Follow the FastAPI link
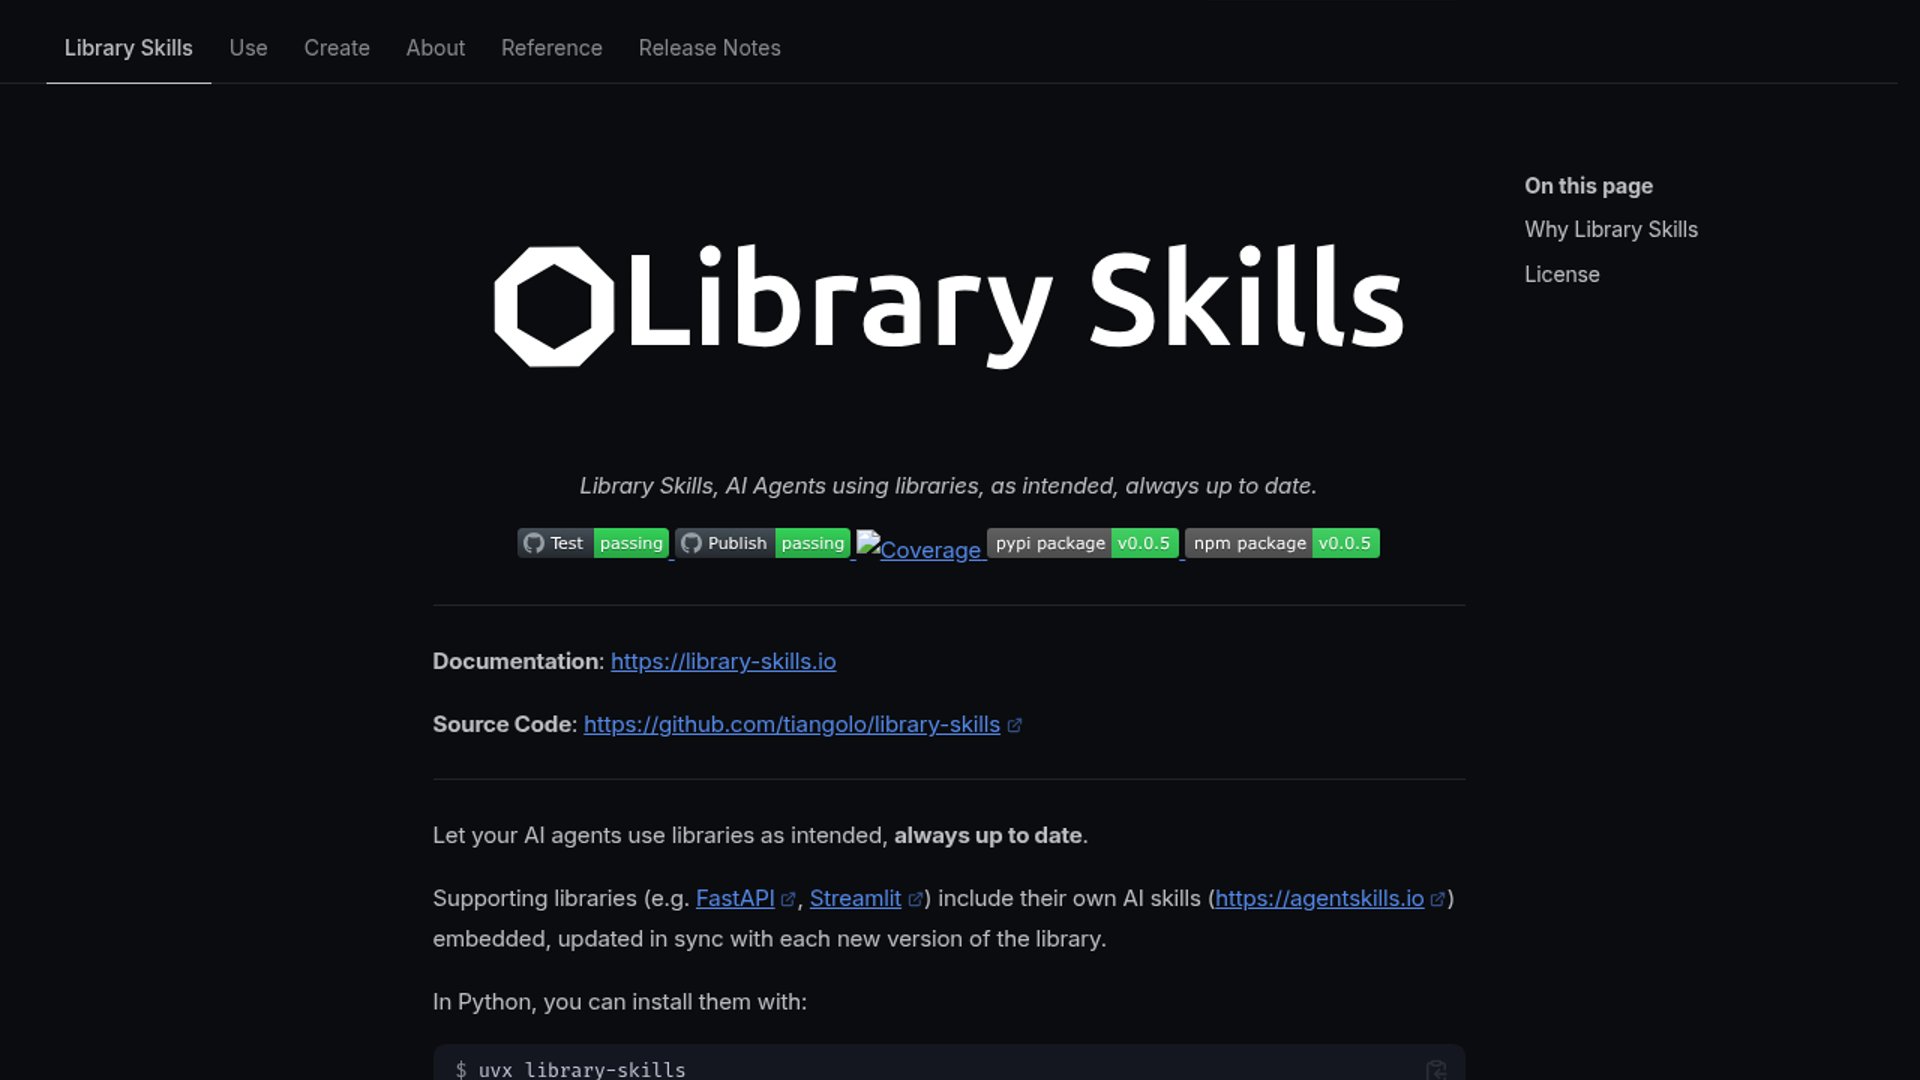This screenshot has height=1080, width=1920. click(x=735, y=899)
